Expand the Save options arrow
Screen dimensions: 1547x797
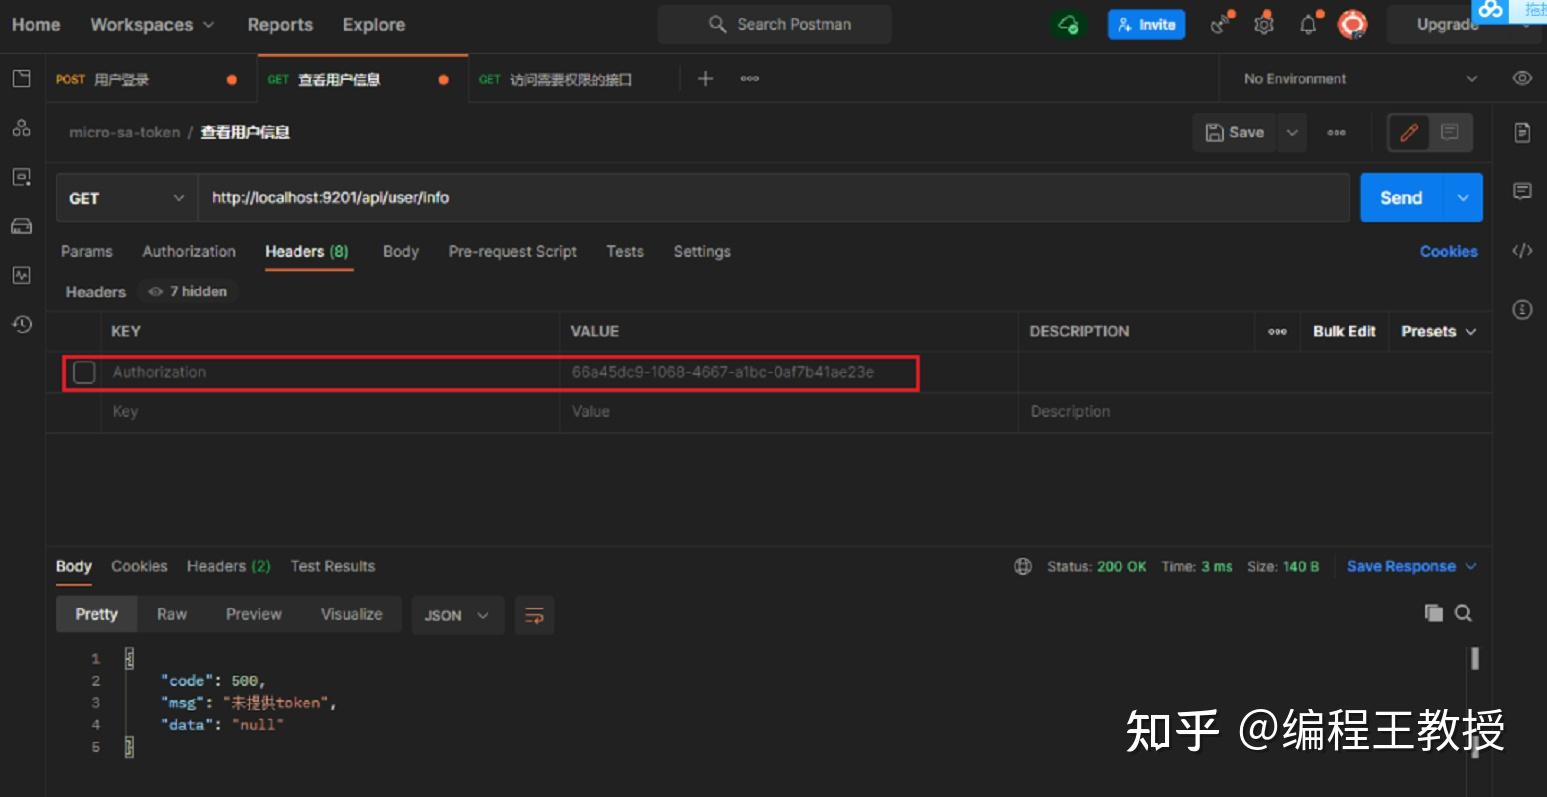point(1292,132)
